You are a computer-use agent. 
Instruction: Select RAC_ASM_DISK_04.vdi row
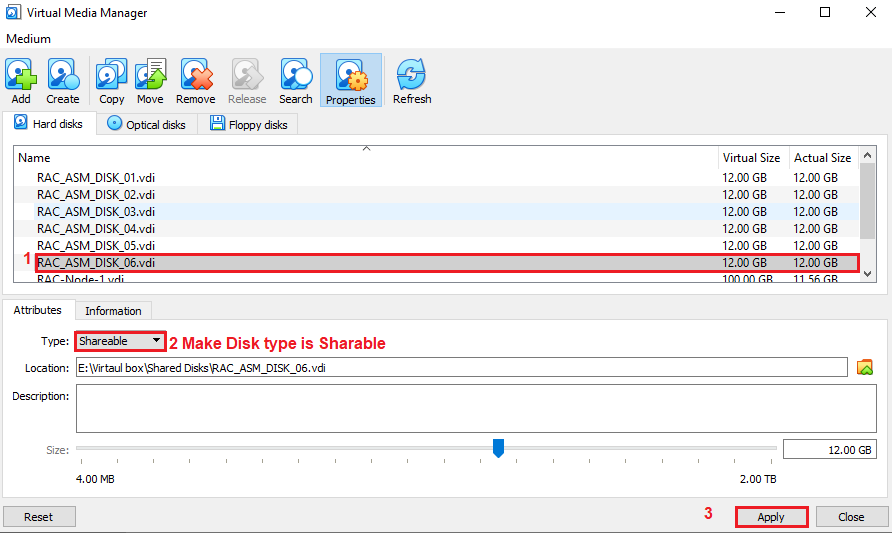pos(436,229)
